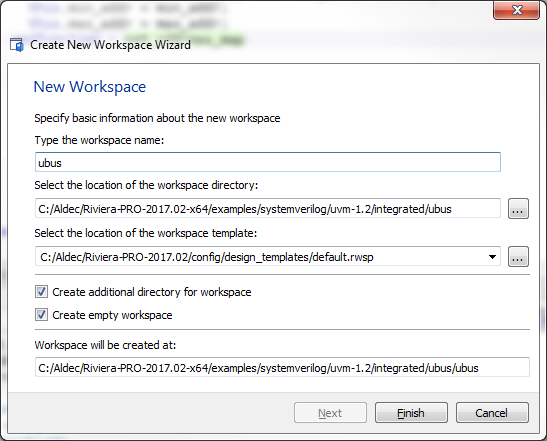The image size is (547, 441).
Task: Expand the workspace template dropdown arrow
Action: click(x=492, y=257)
